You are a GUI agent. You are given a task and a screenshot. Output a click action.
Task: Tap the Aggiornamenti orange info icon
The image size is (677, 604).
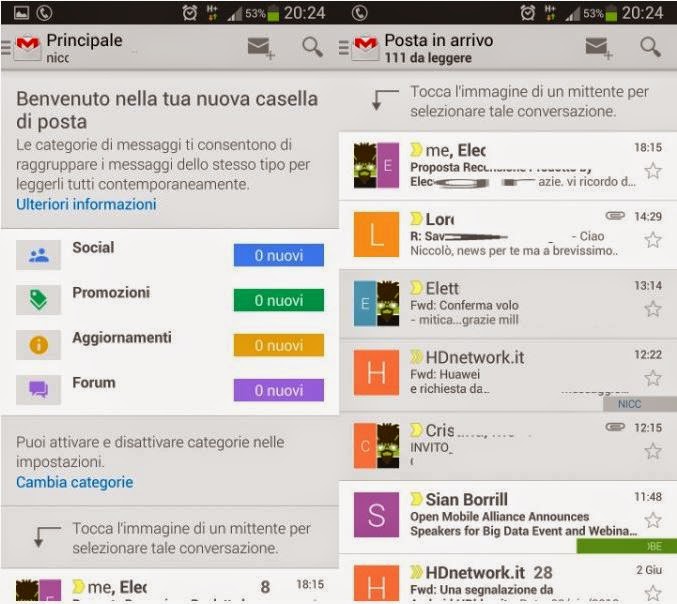click(38, 345)
